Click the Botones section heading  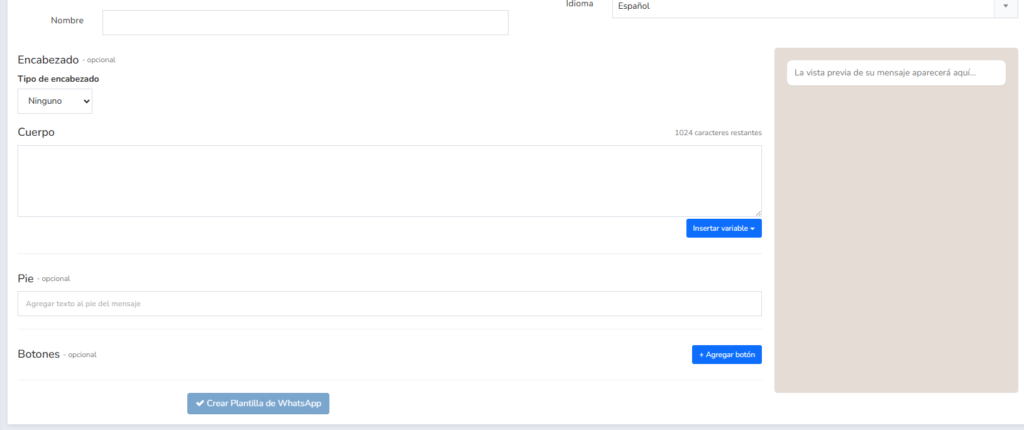(x=39, y=354)
